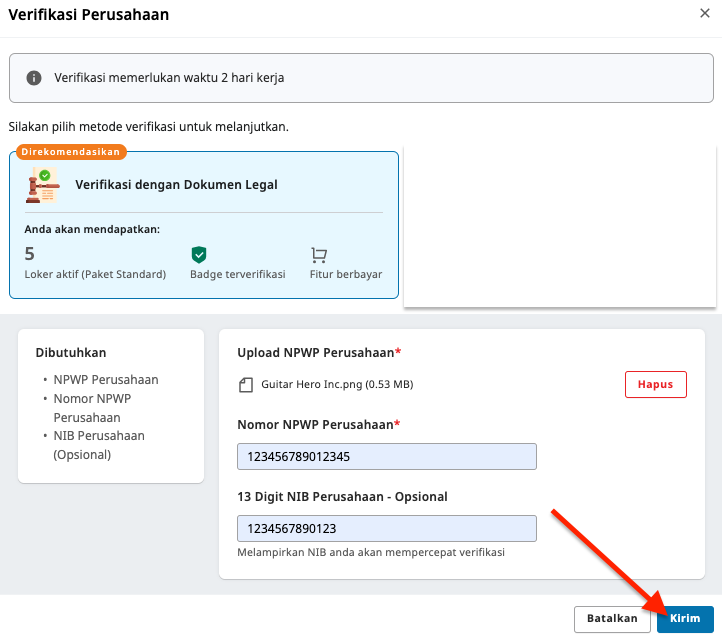Click the 13 Digit NIB Perusahaan field

pos(387,528)
